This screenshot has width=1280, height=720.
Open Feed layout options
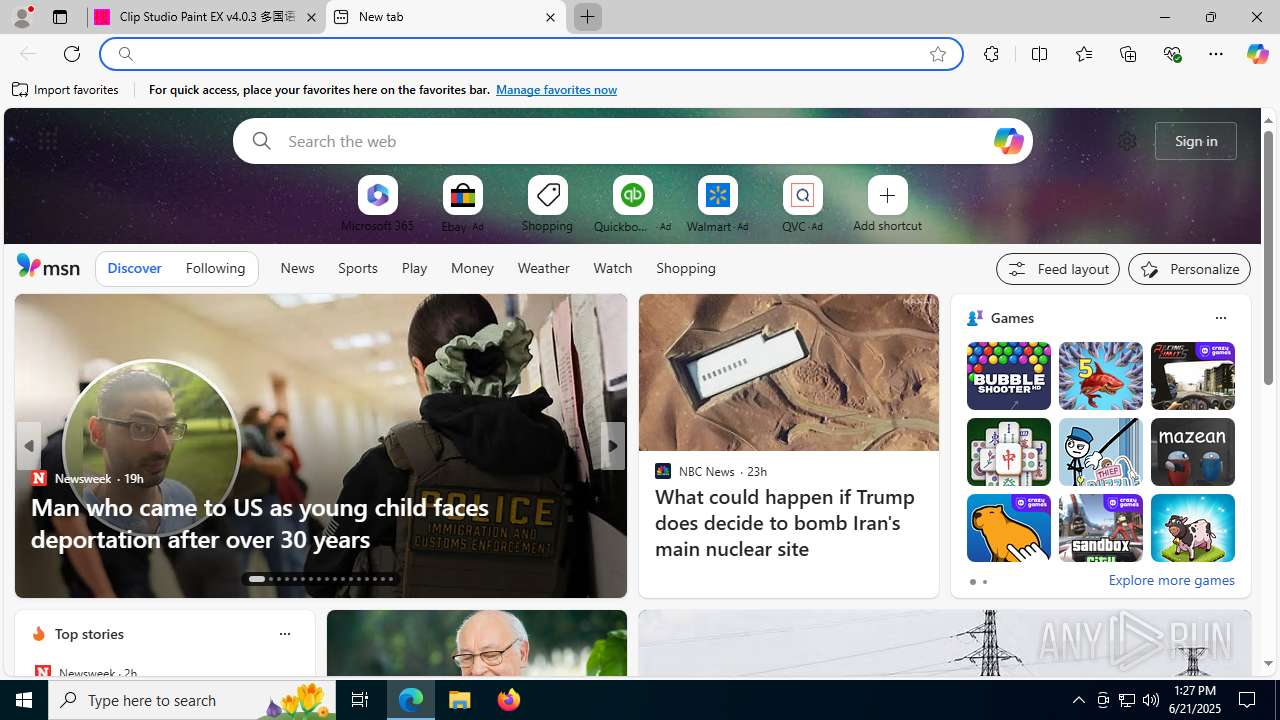coord(1057,269)
